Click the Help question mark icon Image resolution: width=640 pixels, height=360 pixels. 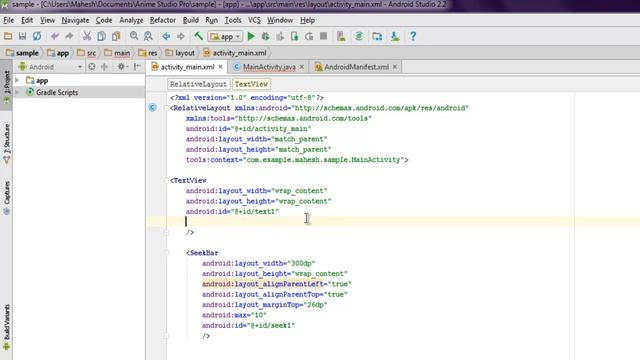click(x=413, y=36)
